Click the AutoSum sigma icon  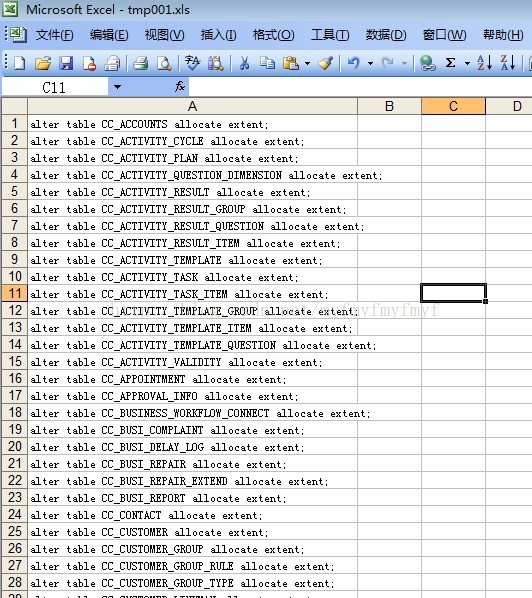450,63
